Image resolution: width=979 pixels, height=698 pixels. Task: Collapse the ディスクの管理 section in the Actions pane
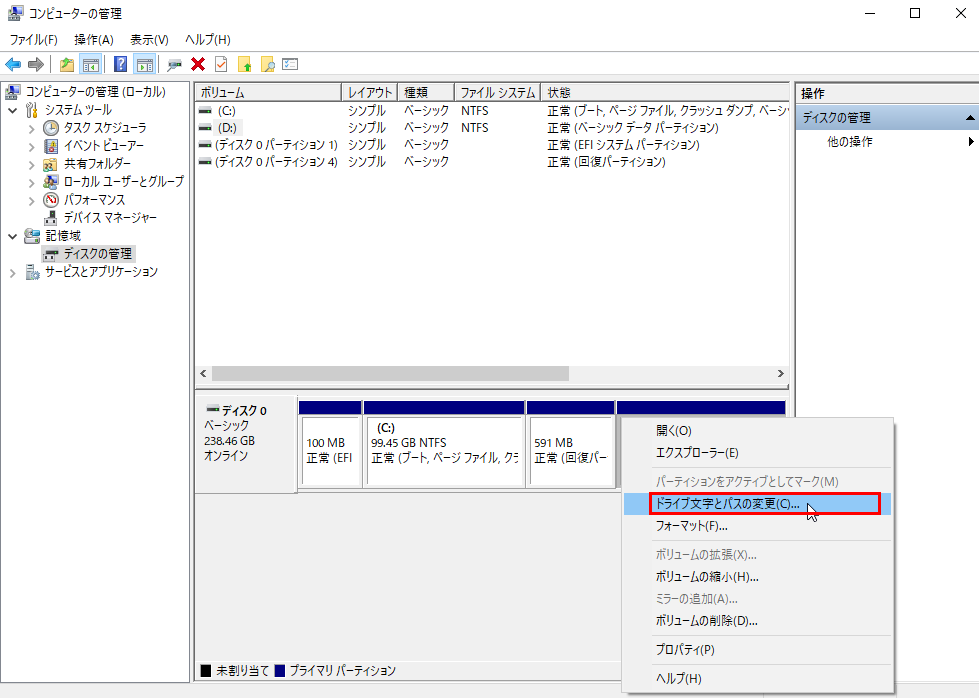(x=969, y=117)
